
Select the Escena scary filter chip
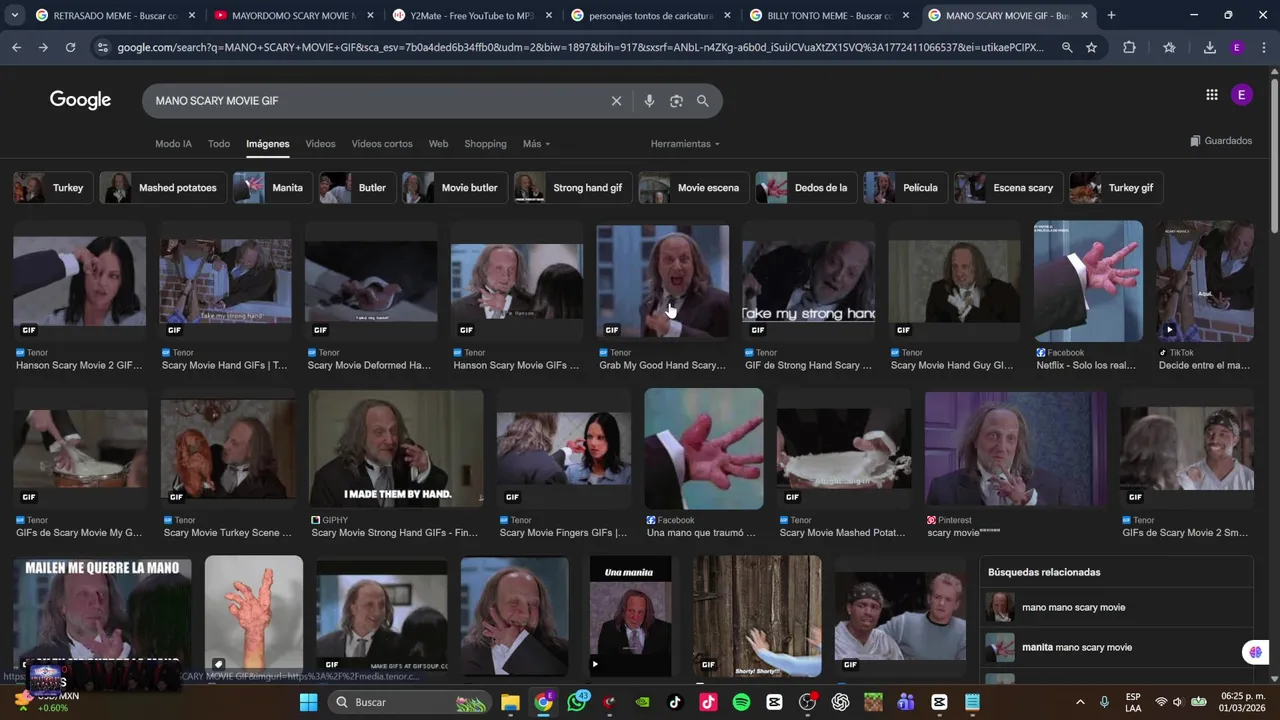[x=1008, y=188]
